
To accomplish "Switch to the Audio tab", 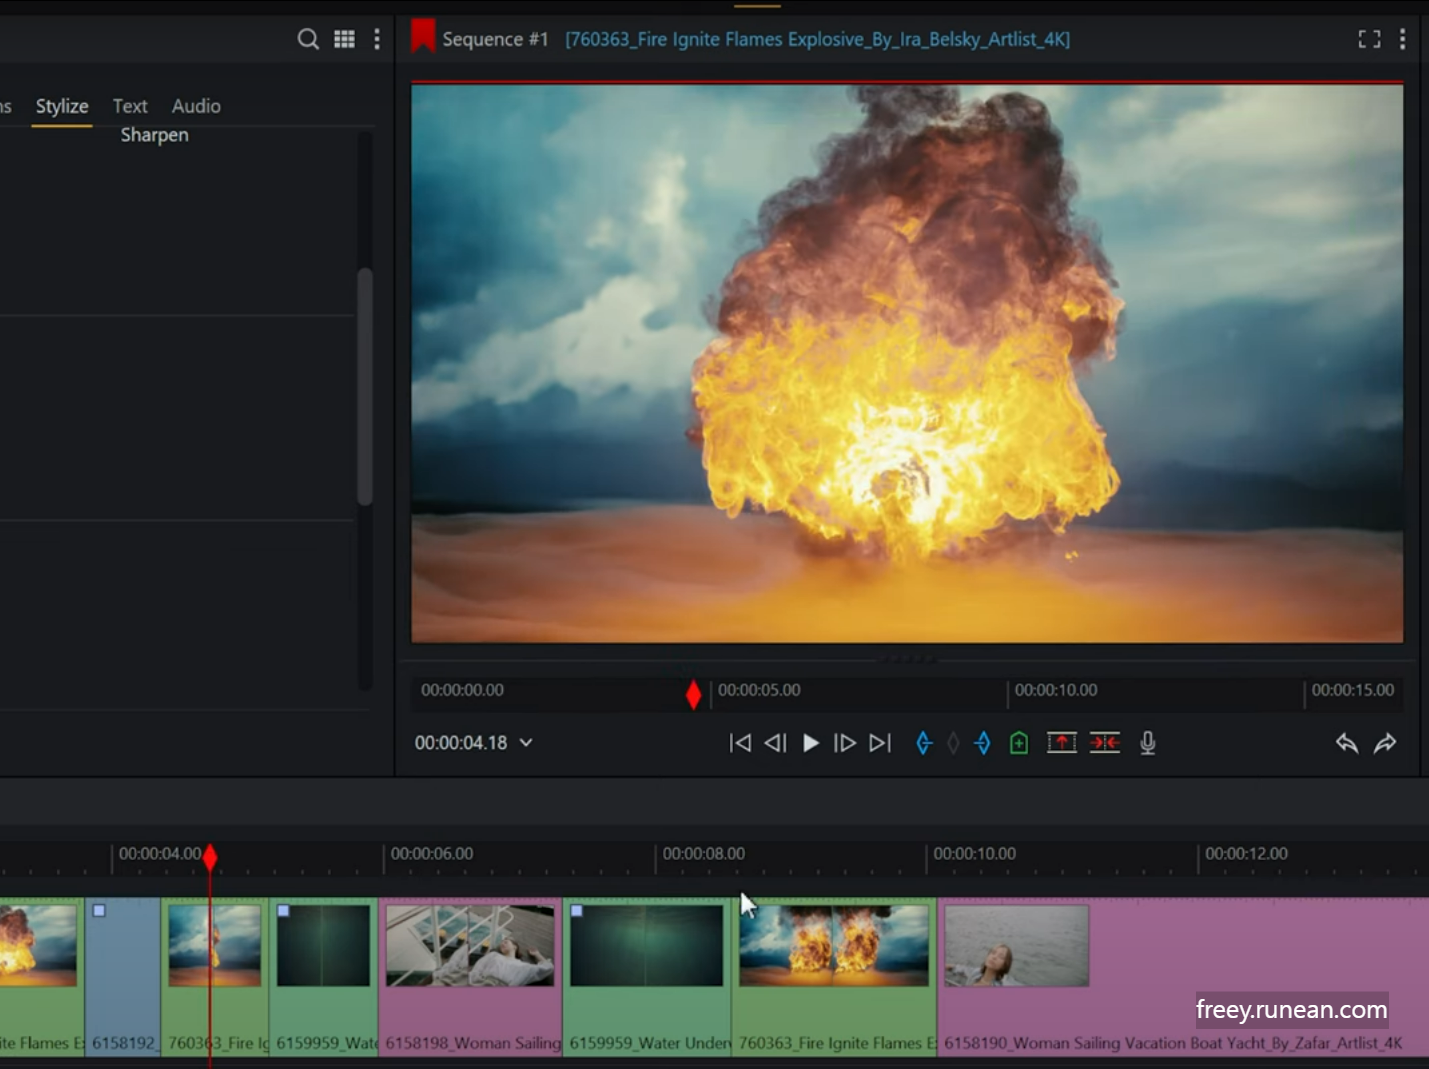I will tap(196, 106).
